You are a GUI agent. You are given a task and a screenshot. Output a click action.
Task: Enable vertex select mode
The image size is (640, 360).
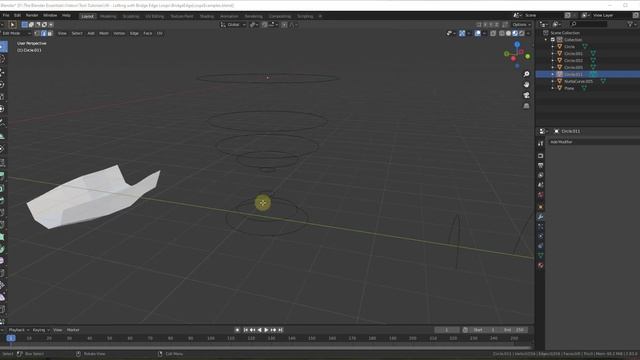coord(37,33)
